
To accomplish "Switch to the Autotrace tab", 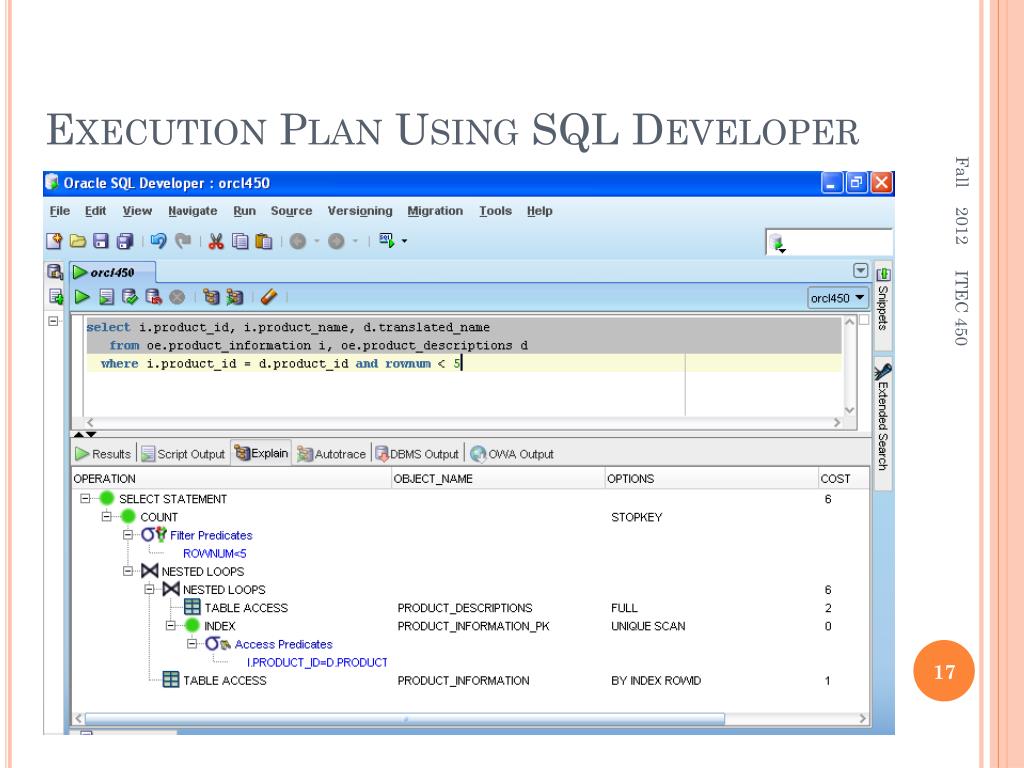I will click(x=332, y=454).
